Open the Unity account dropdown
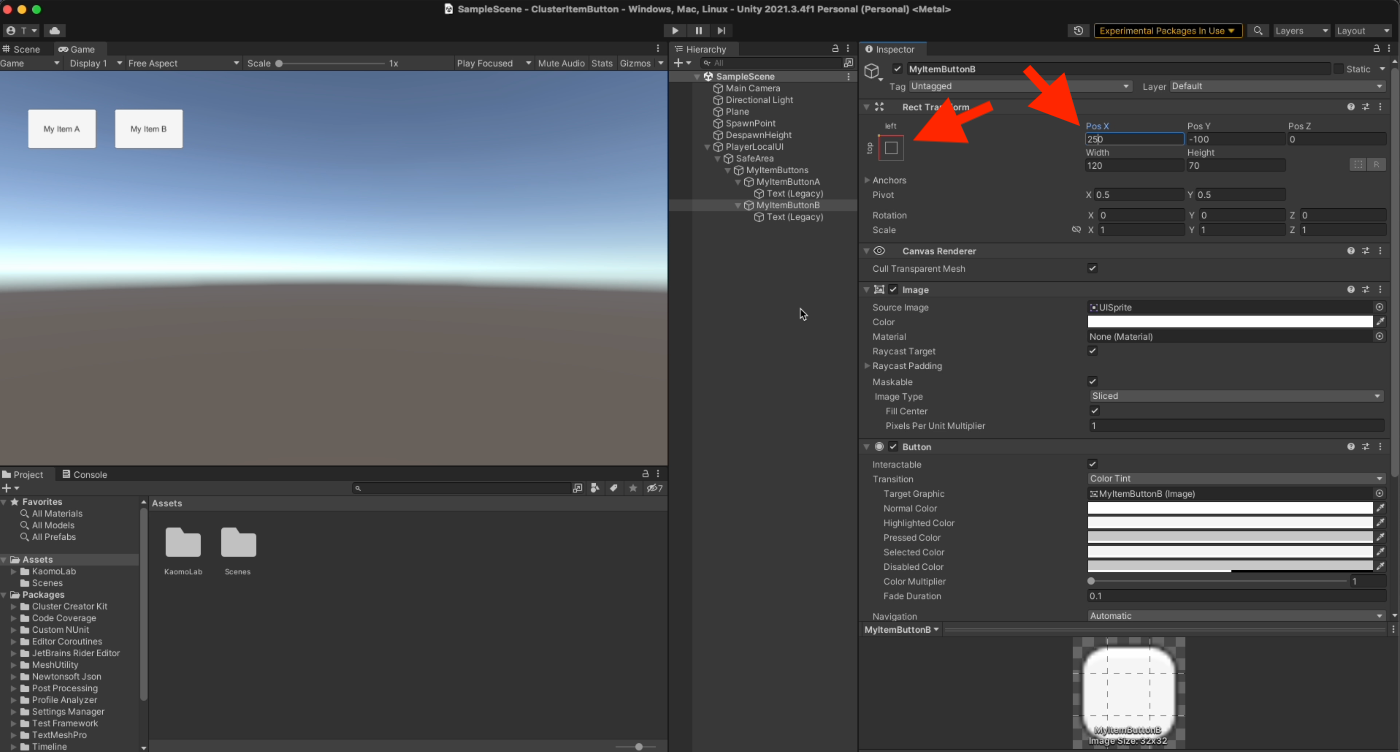 tap(22, 31)
